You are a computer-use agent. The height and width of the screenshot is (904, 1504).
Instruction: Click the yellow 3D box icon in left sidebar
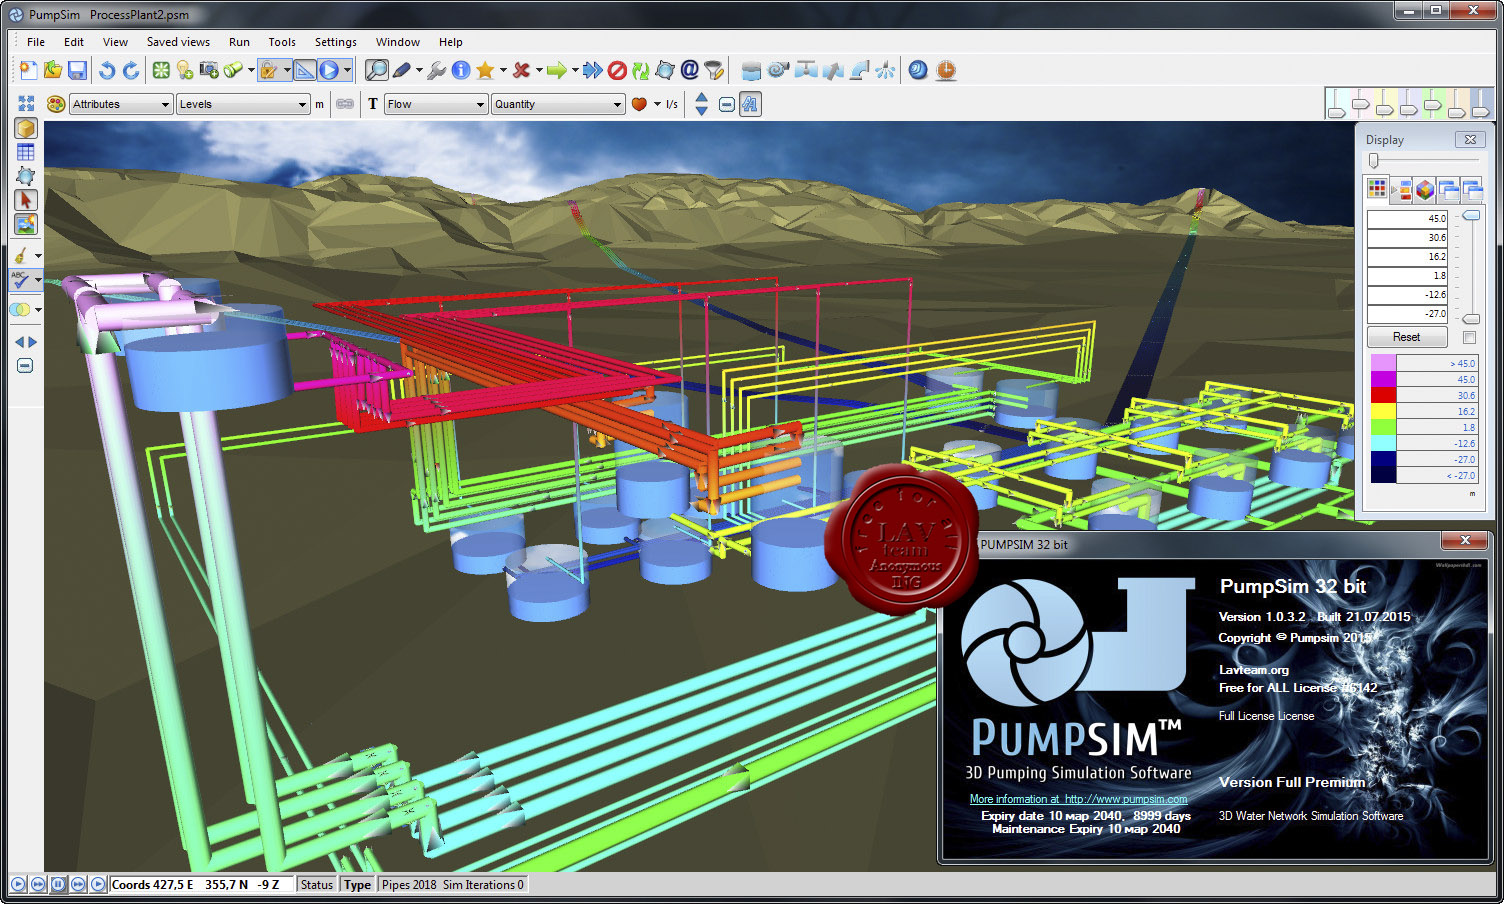click(26, 129)
